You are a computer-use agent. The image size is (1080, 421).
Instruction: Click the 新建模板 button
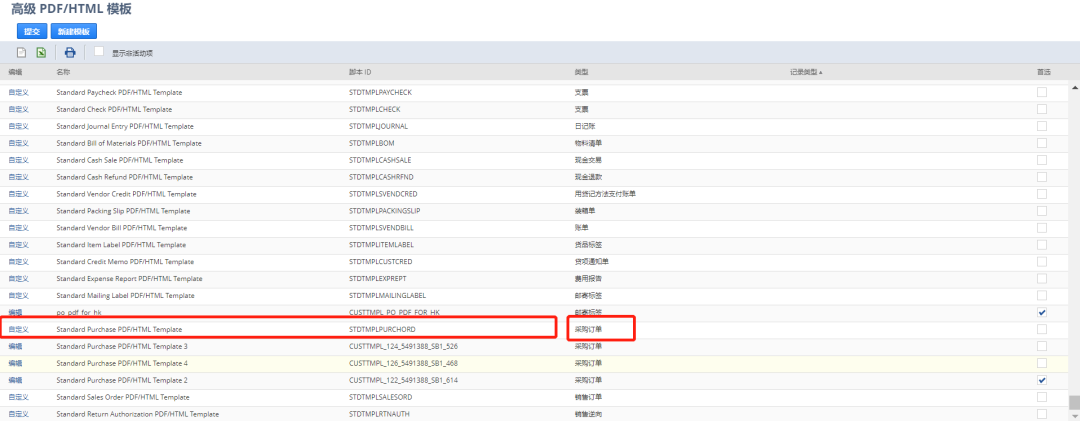pos(74,31)
